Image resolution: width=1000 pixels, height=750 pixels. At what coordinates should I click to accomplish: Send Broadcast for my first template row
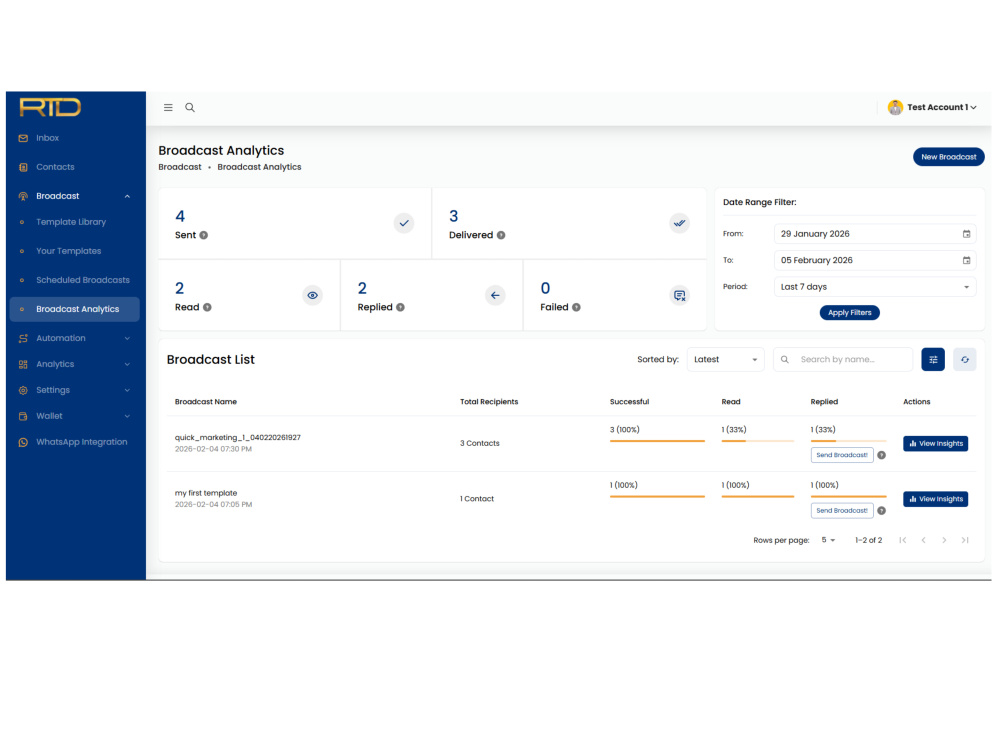point(842,511)
